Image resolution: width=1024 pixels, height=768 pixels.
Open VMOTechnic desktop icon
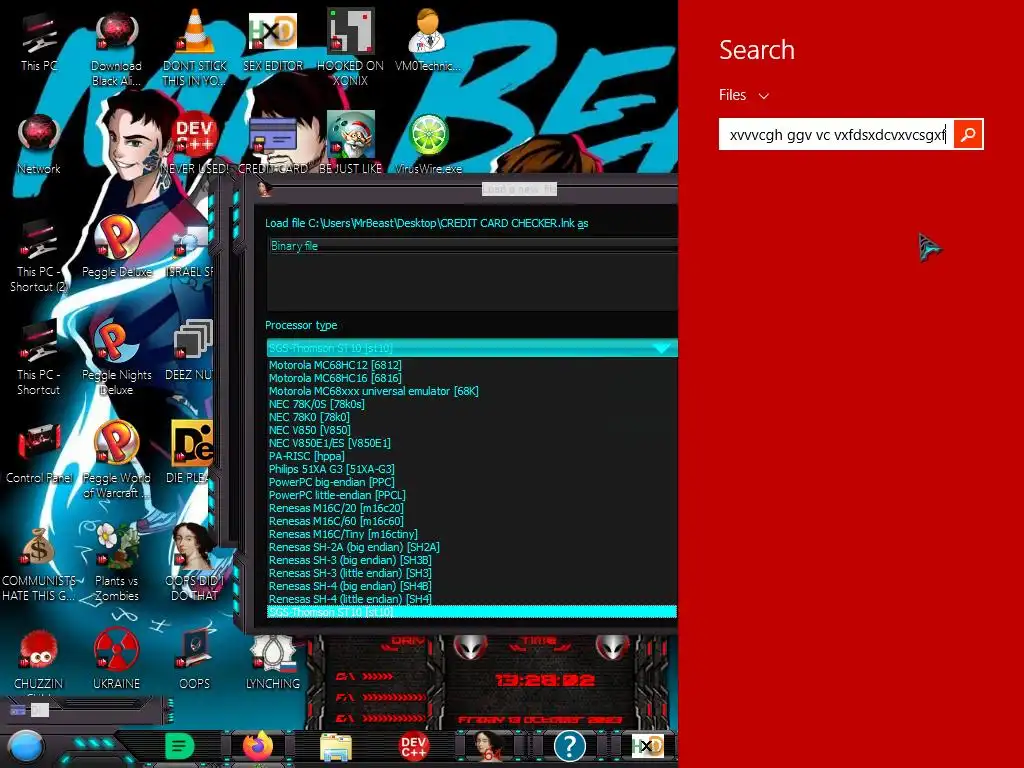[x=428, y=40]
